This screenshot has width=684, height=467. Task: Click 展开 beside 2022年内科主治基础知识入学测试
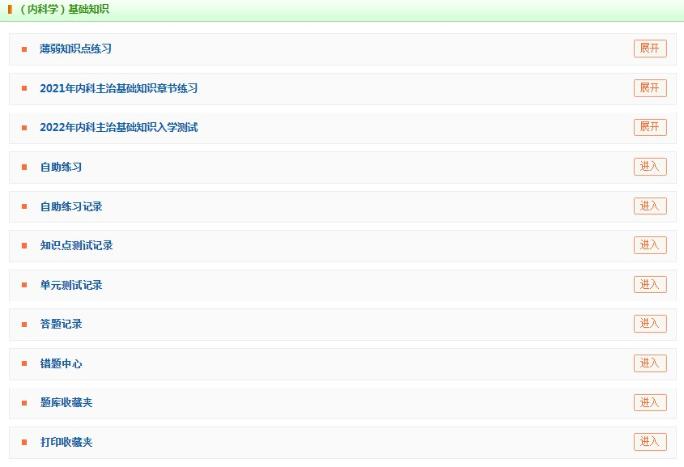[649, 127]
